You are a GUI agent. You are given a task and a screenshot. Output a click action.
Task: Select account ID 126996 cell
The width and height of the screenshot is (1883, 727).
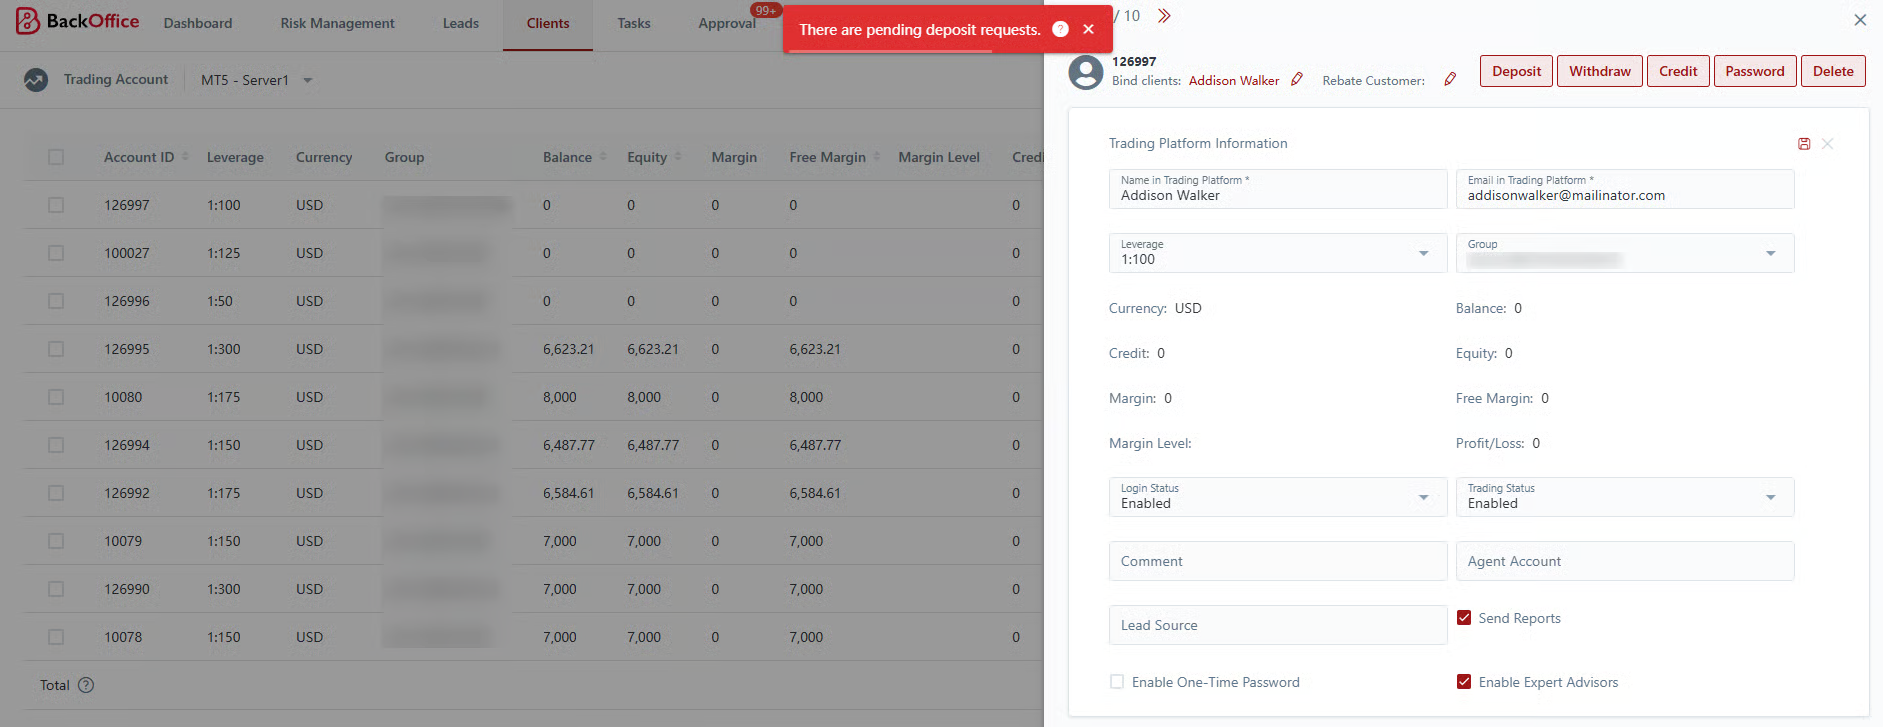pos(127,301)
